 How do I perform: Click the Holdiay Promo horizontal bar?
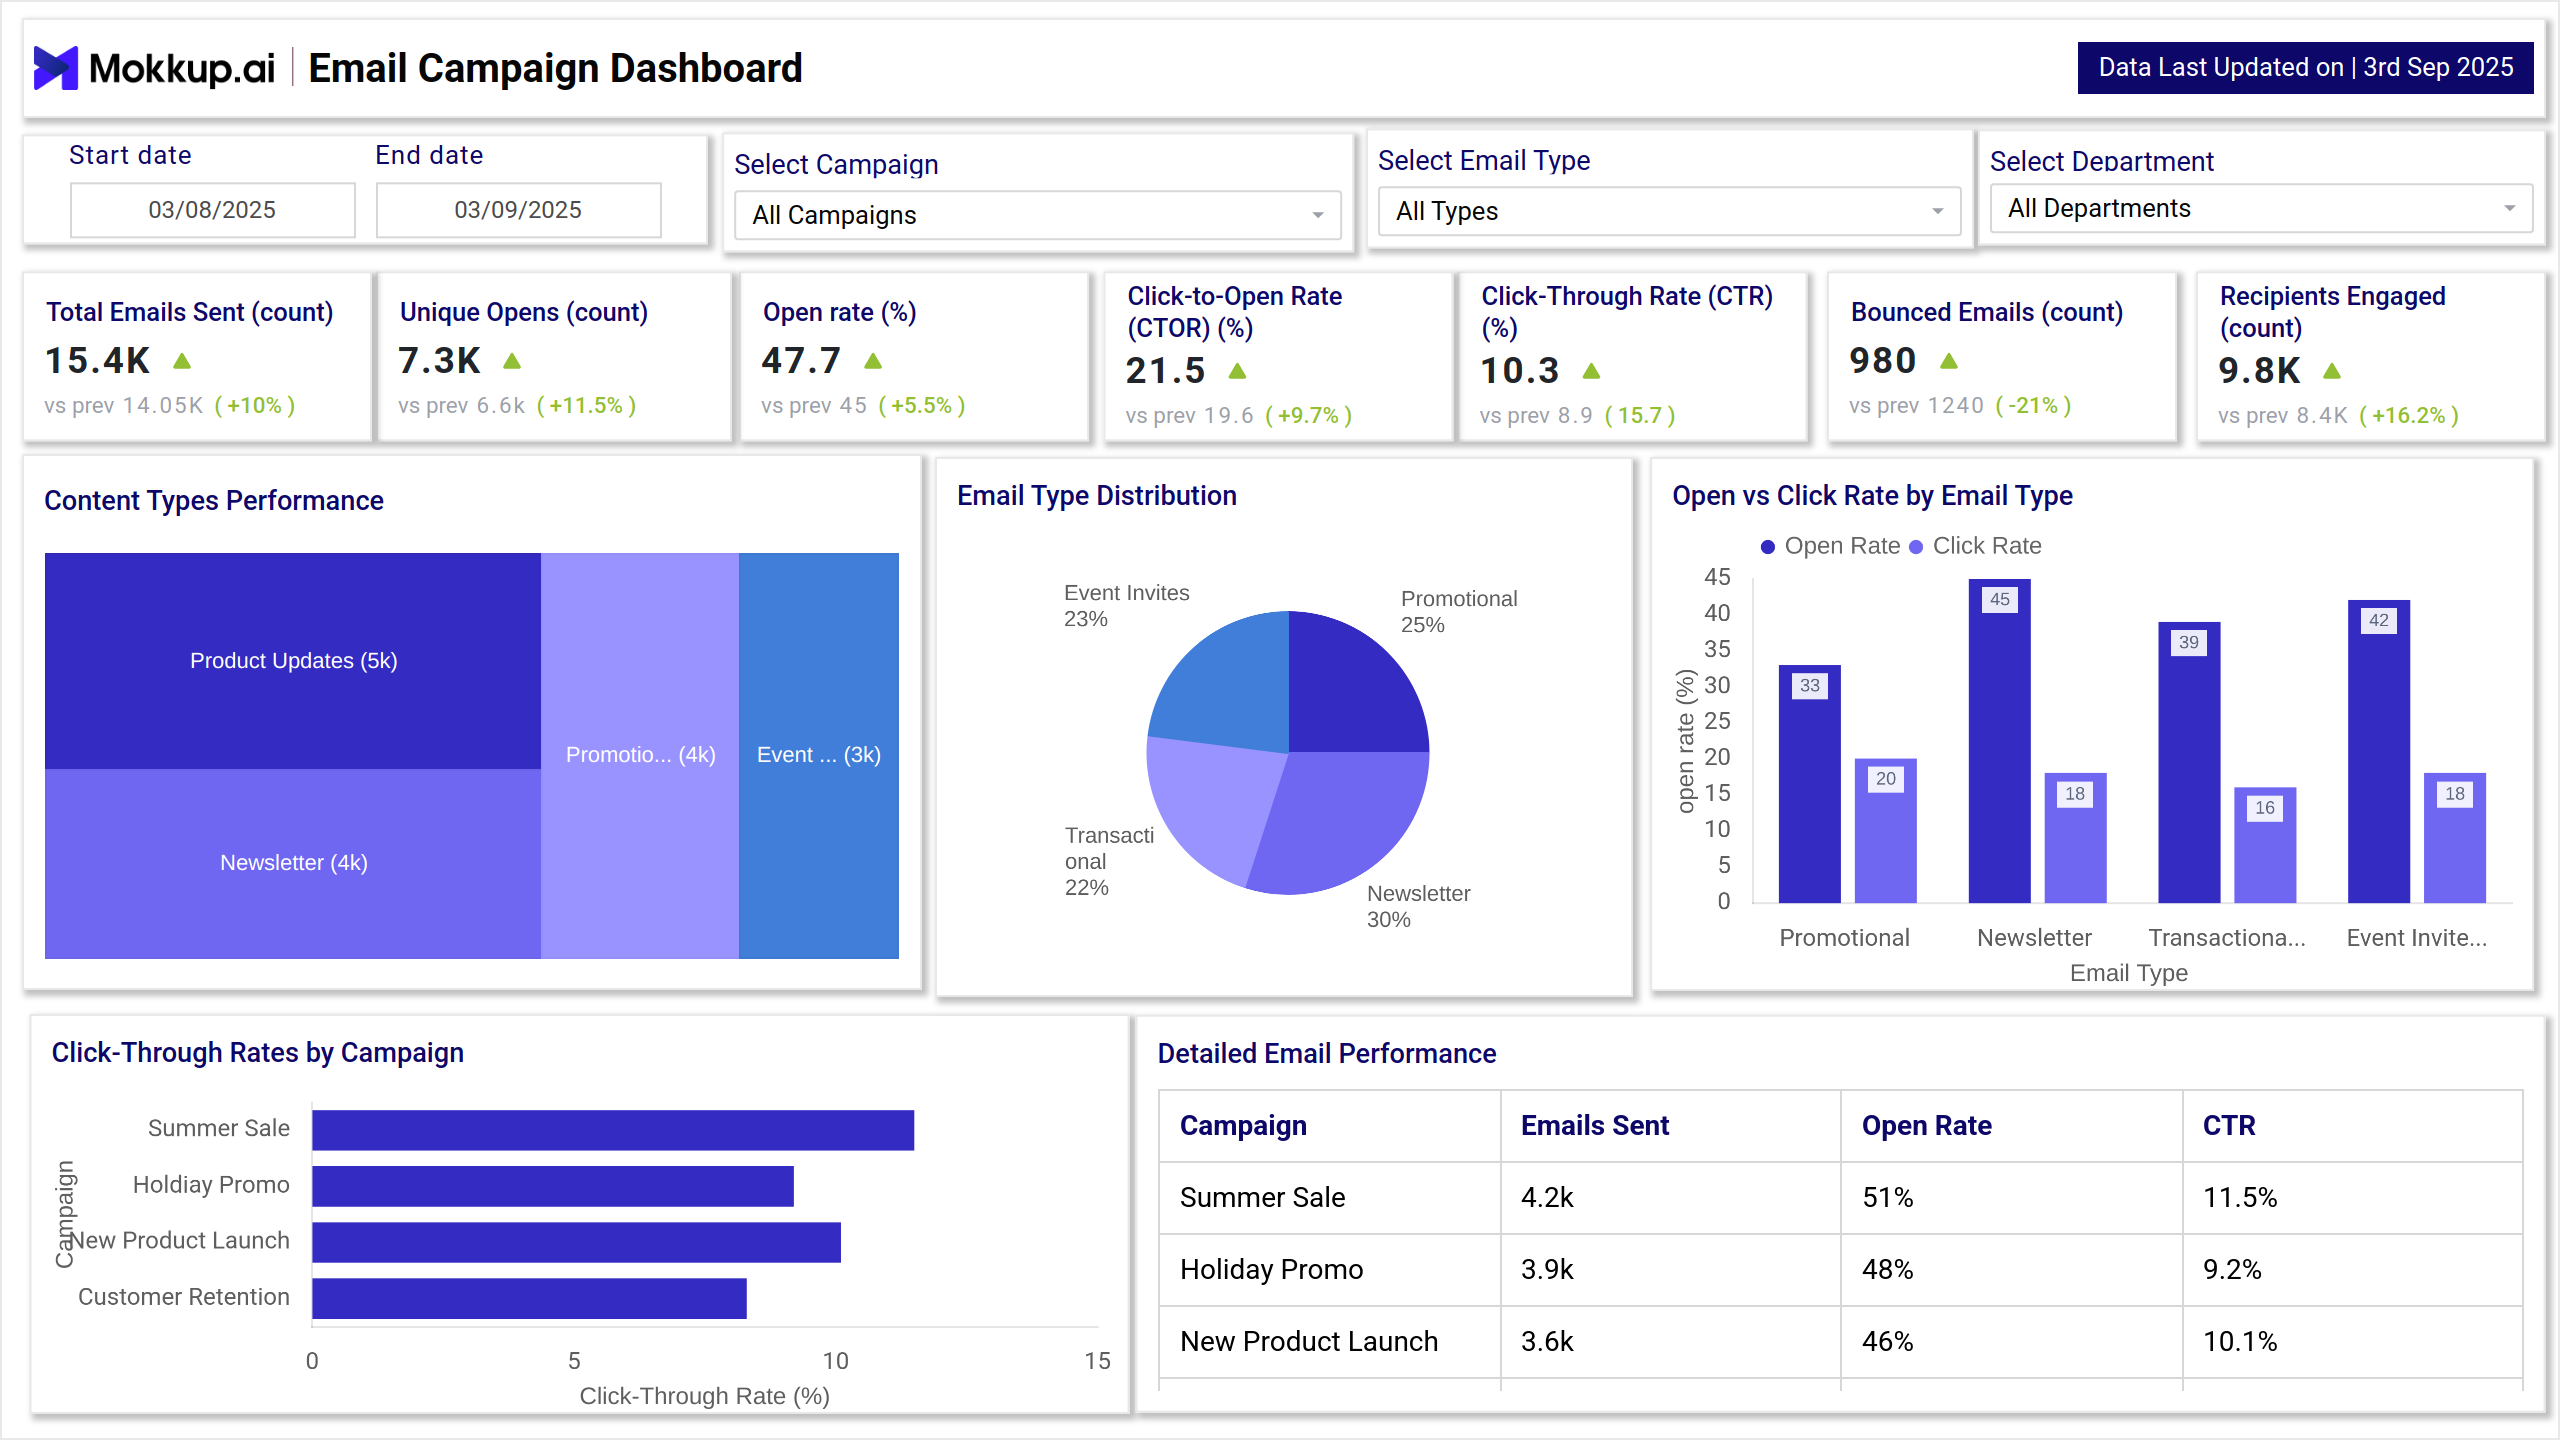(x=553, y=1186)
